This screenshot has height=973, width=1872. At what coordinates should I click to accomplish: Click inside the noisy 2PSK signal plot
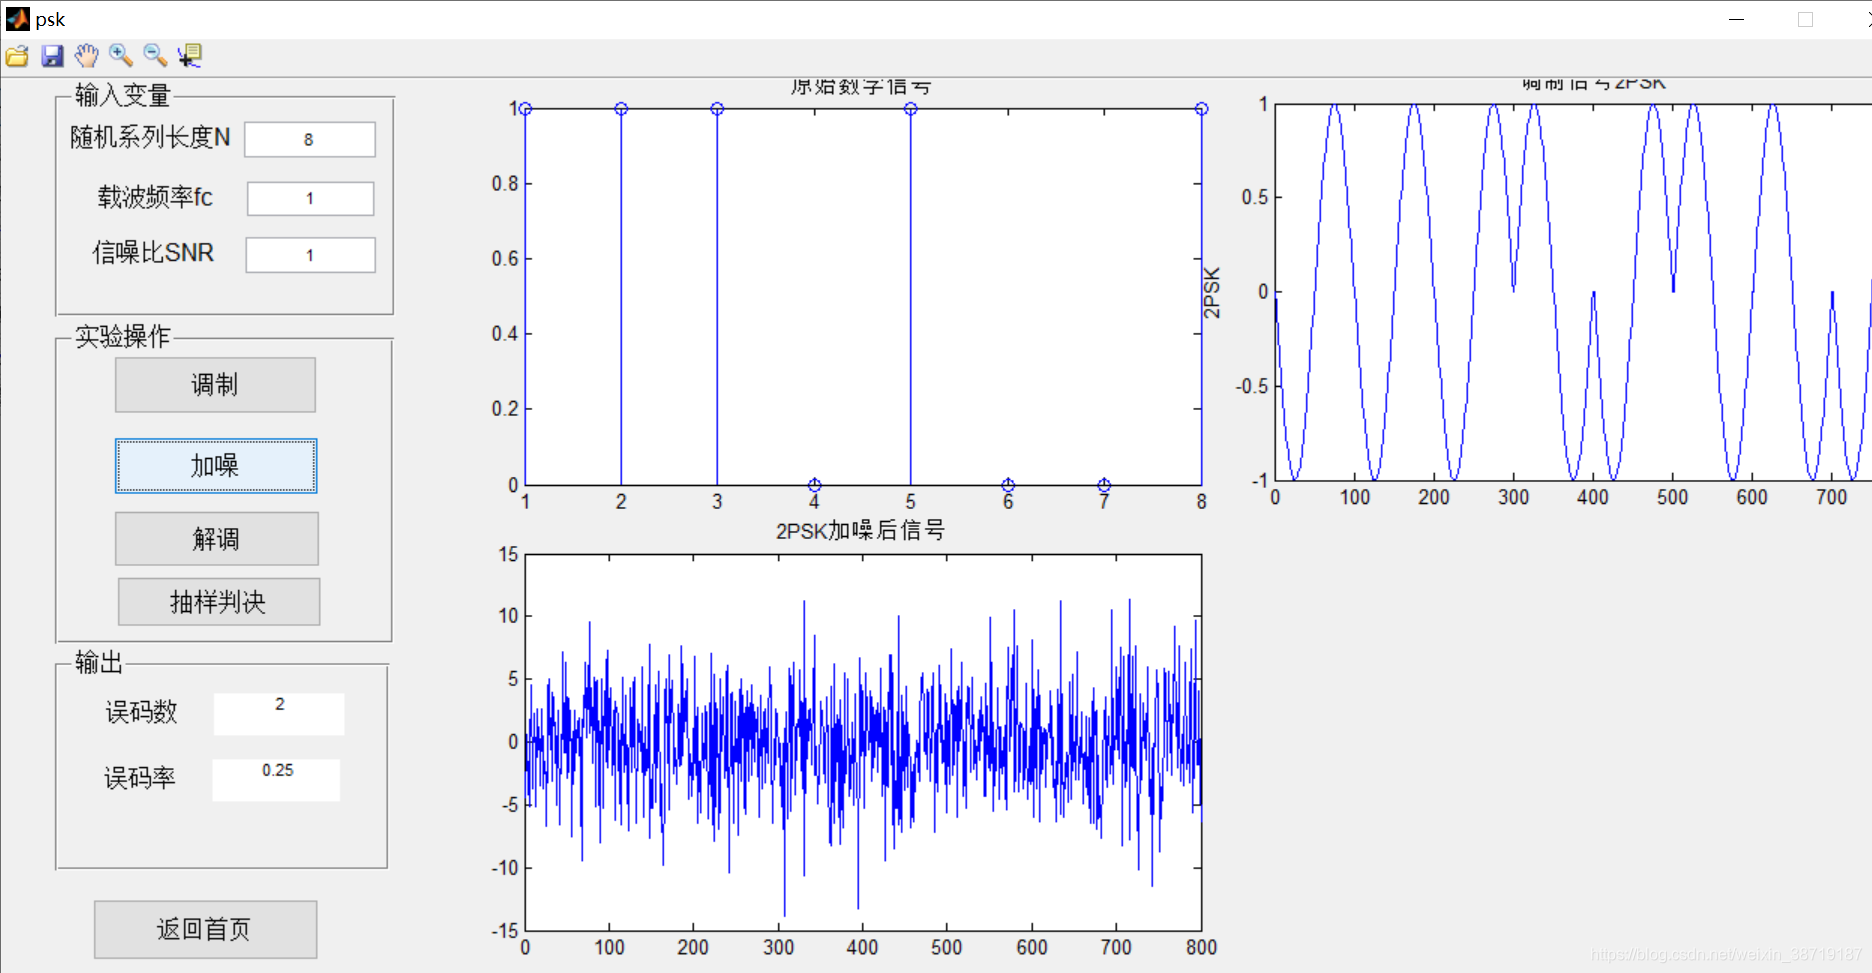click(863, 742)
